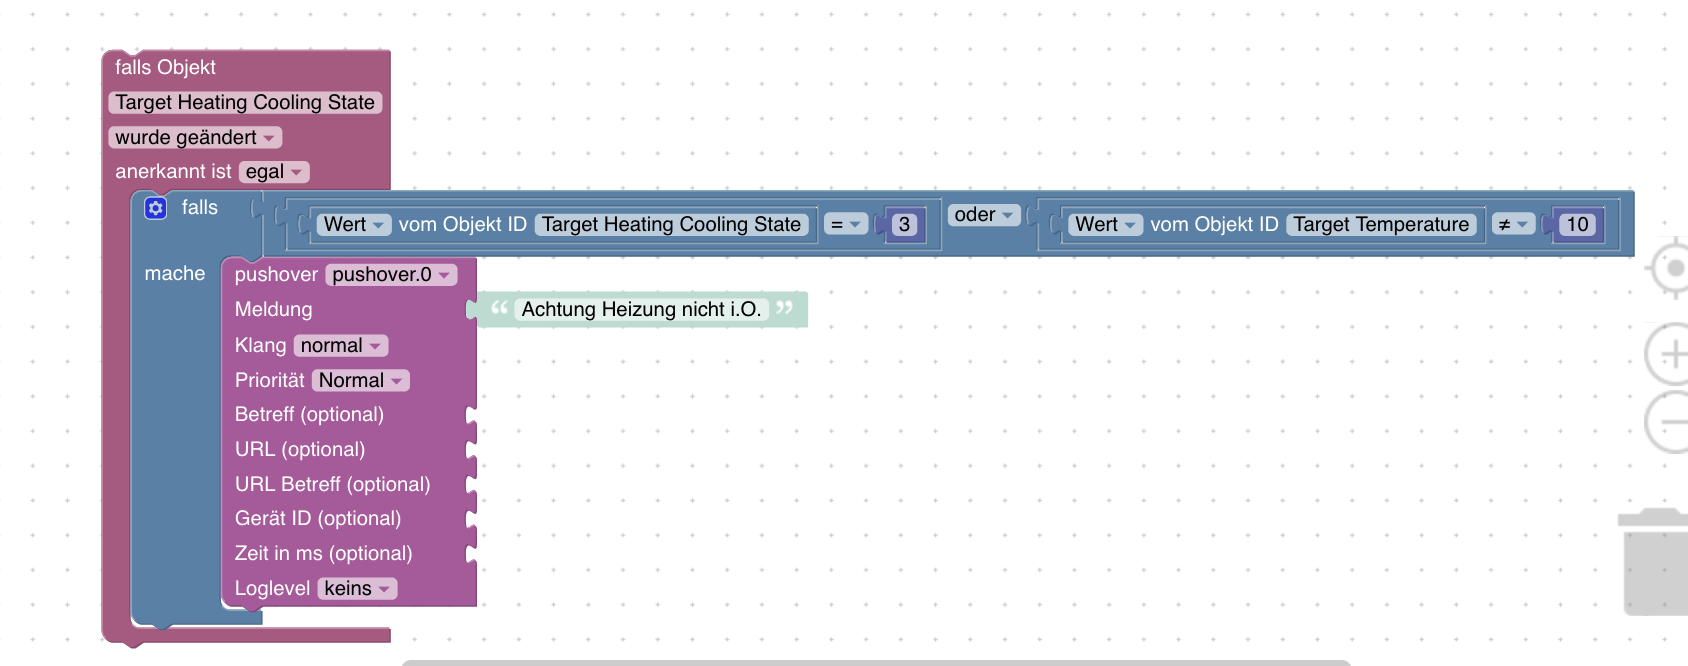Click the horizontal scrollbar at the bottom

click(876, 662)
